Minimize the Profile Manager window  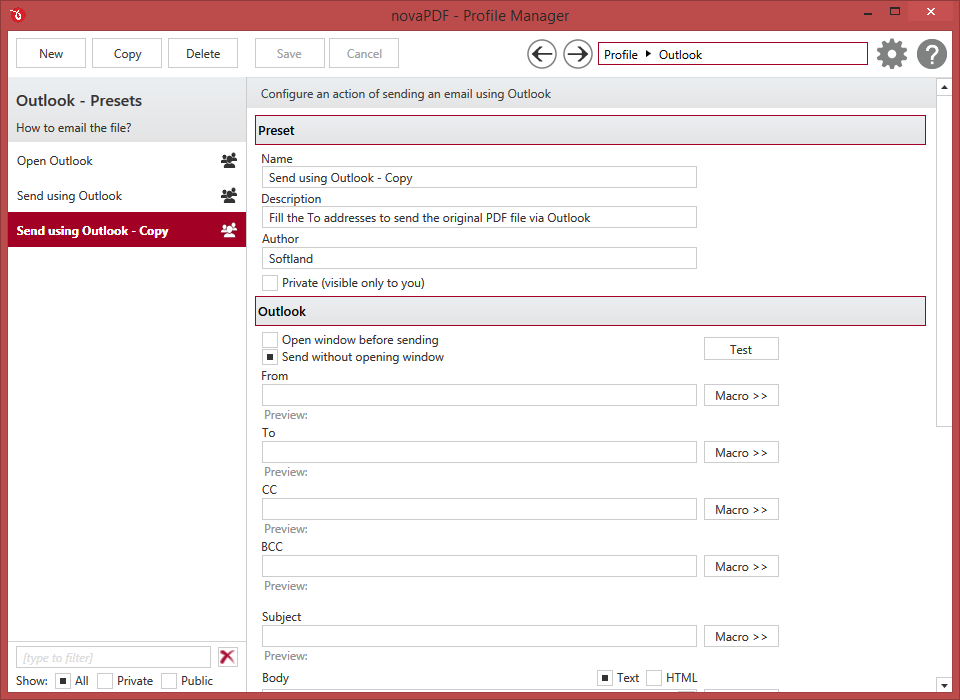868,12
